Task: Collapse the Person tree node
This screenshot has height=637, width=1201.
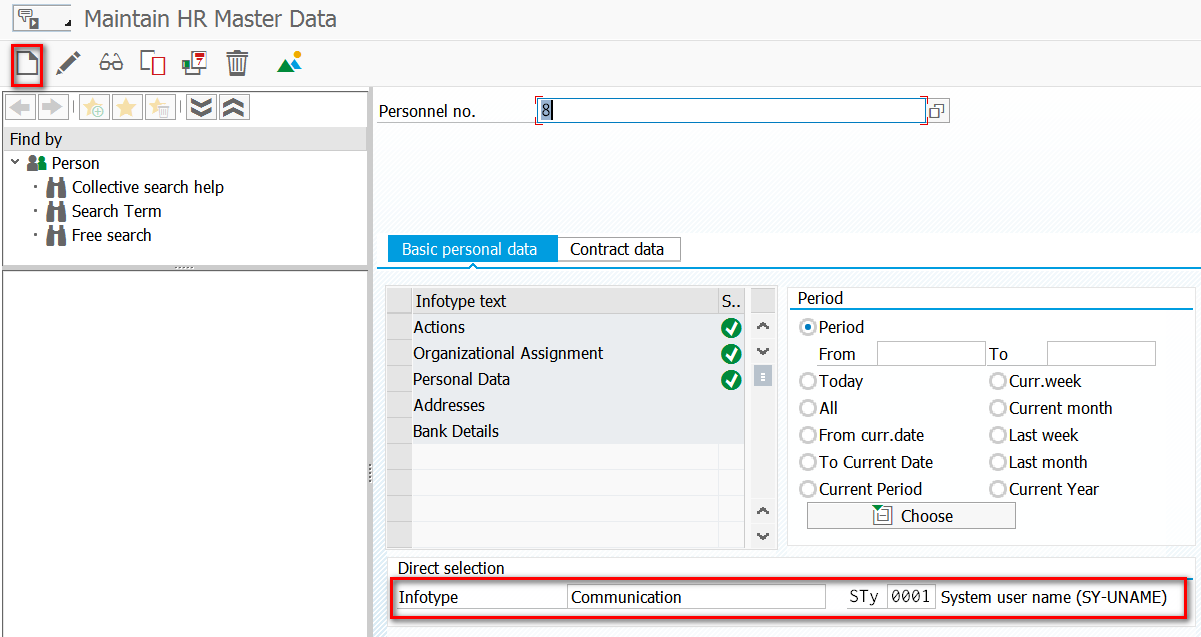Action: [15, 162]
